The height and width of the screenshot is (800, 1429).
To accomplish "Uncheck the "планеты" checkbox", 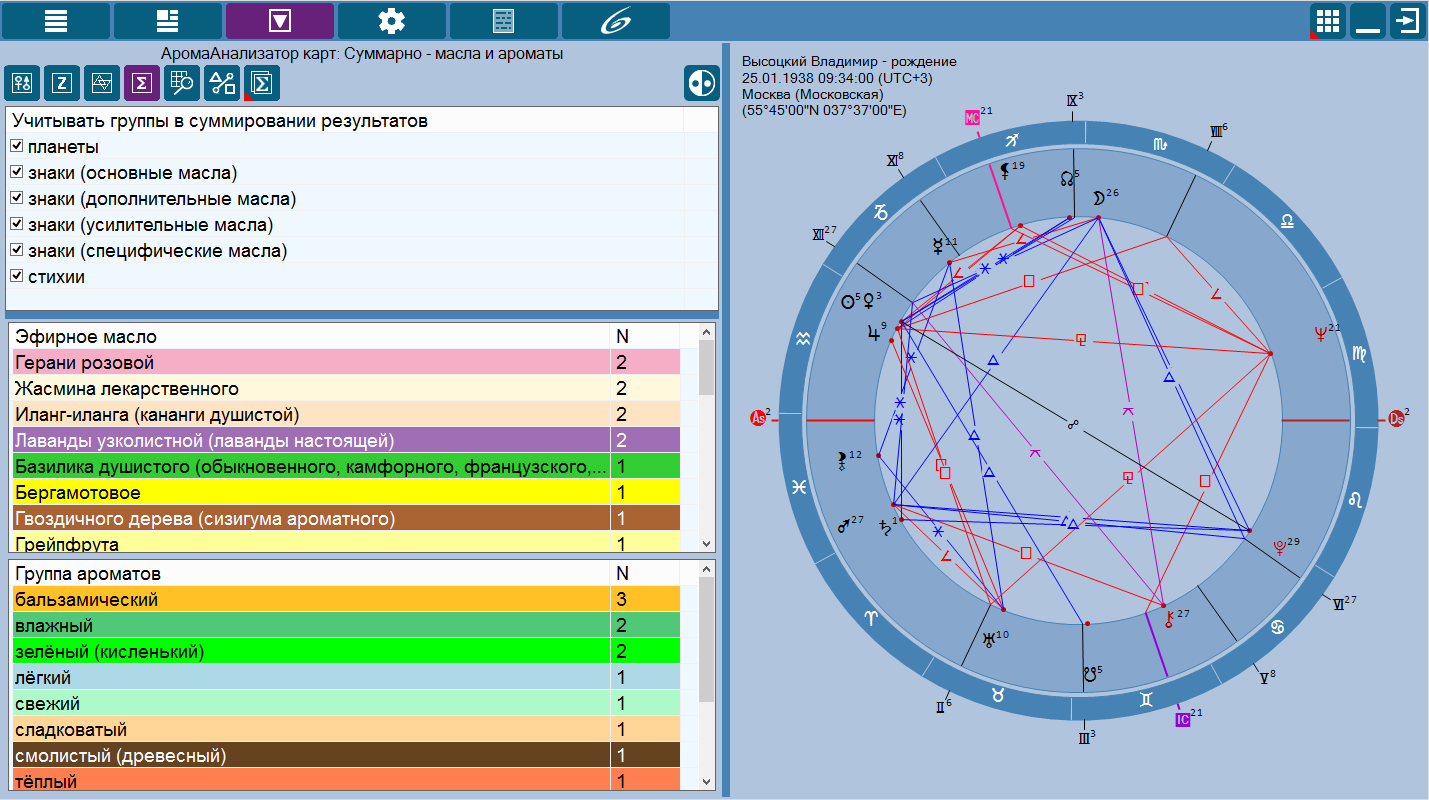I will [x=17, y=147].
